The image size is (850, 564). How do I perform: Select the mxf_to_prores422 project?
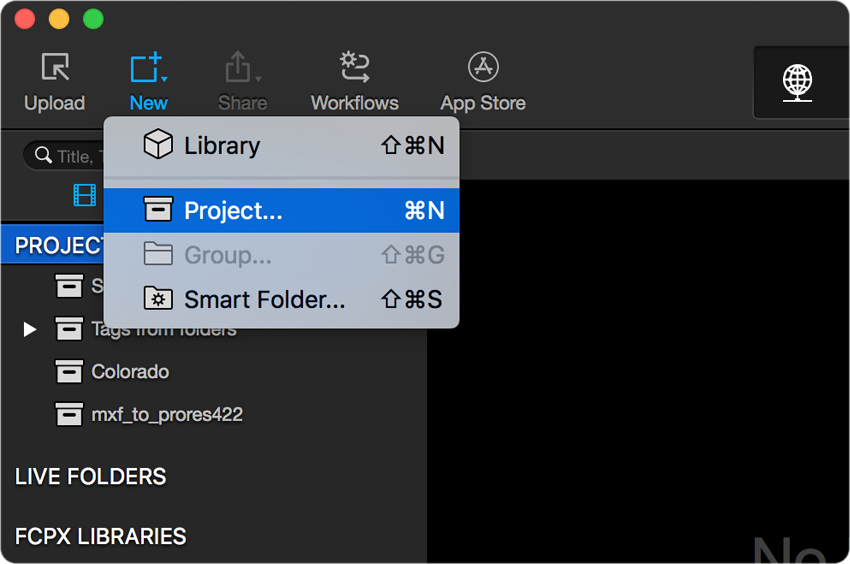coord(167,415)
